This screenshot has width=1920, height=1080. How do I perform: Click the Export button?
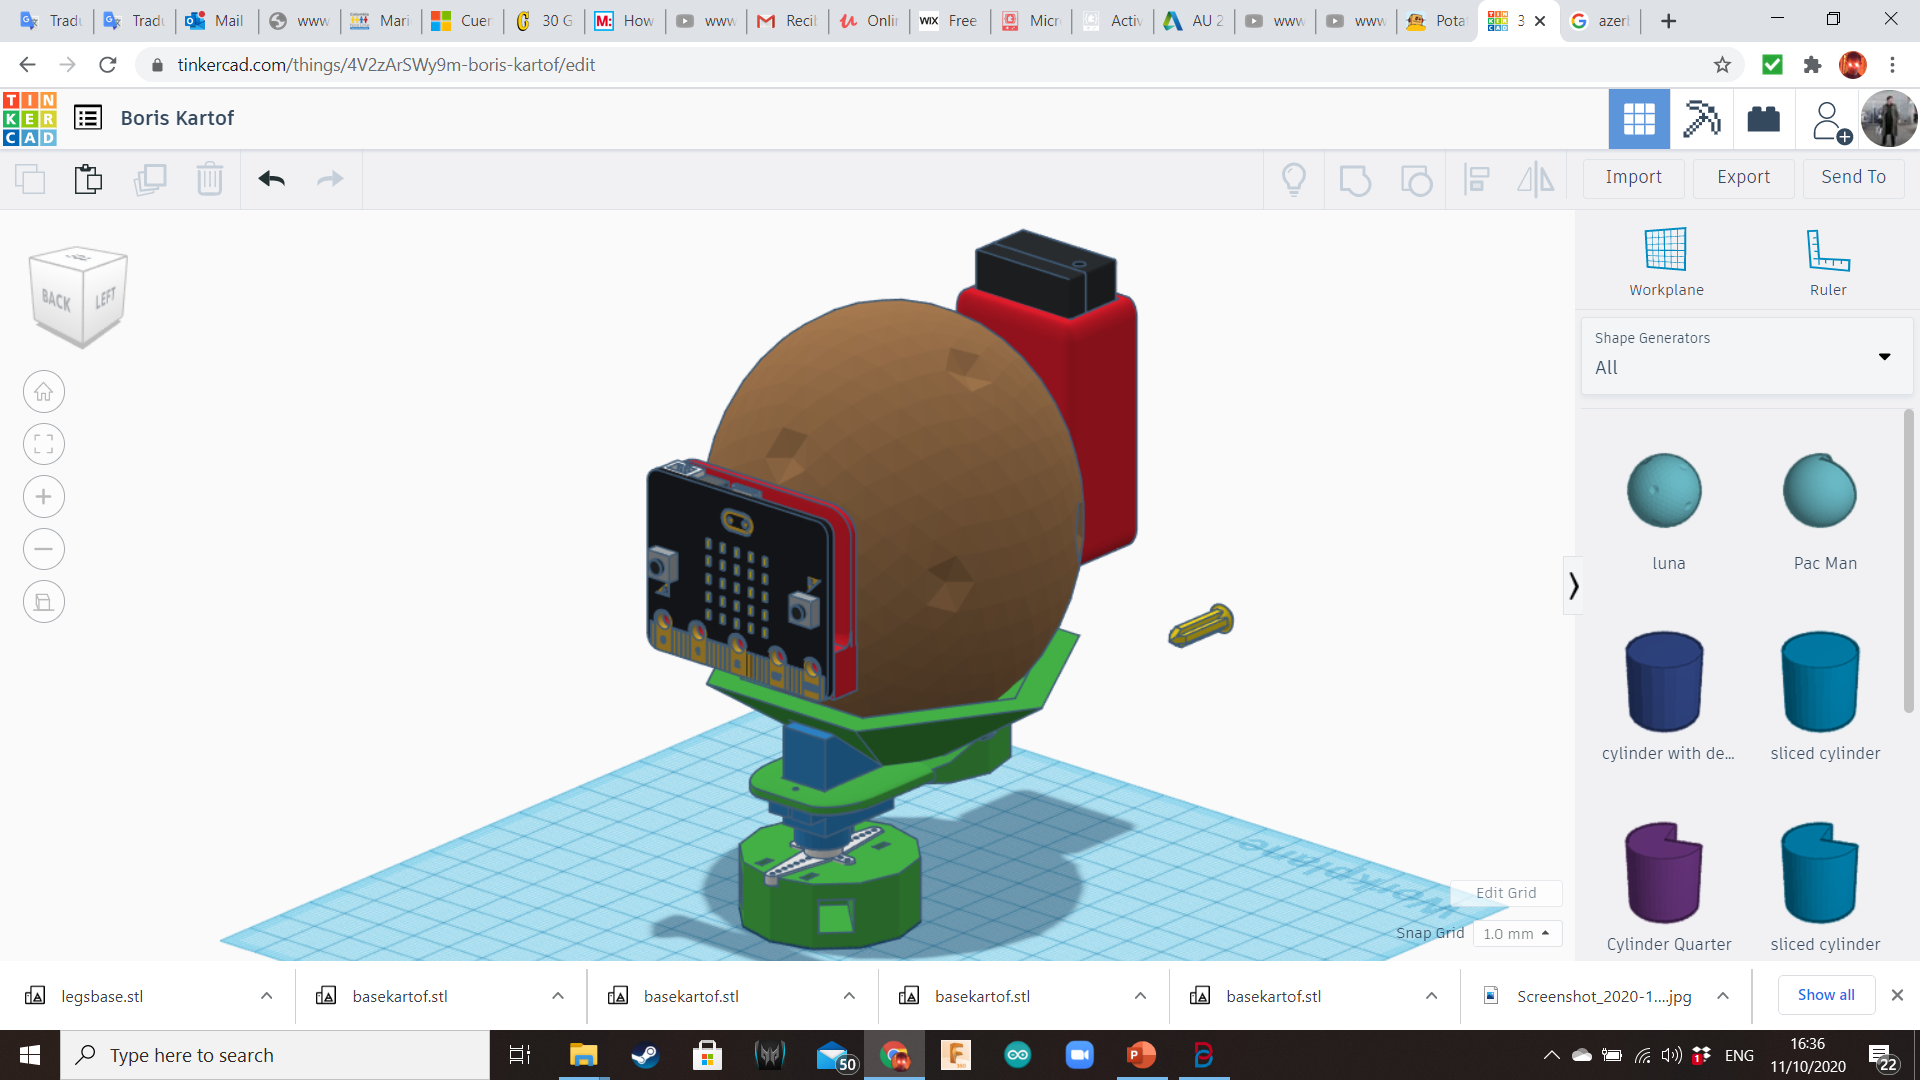(1743, 178)
